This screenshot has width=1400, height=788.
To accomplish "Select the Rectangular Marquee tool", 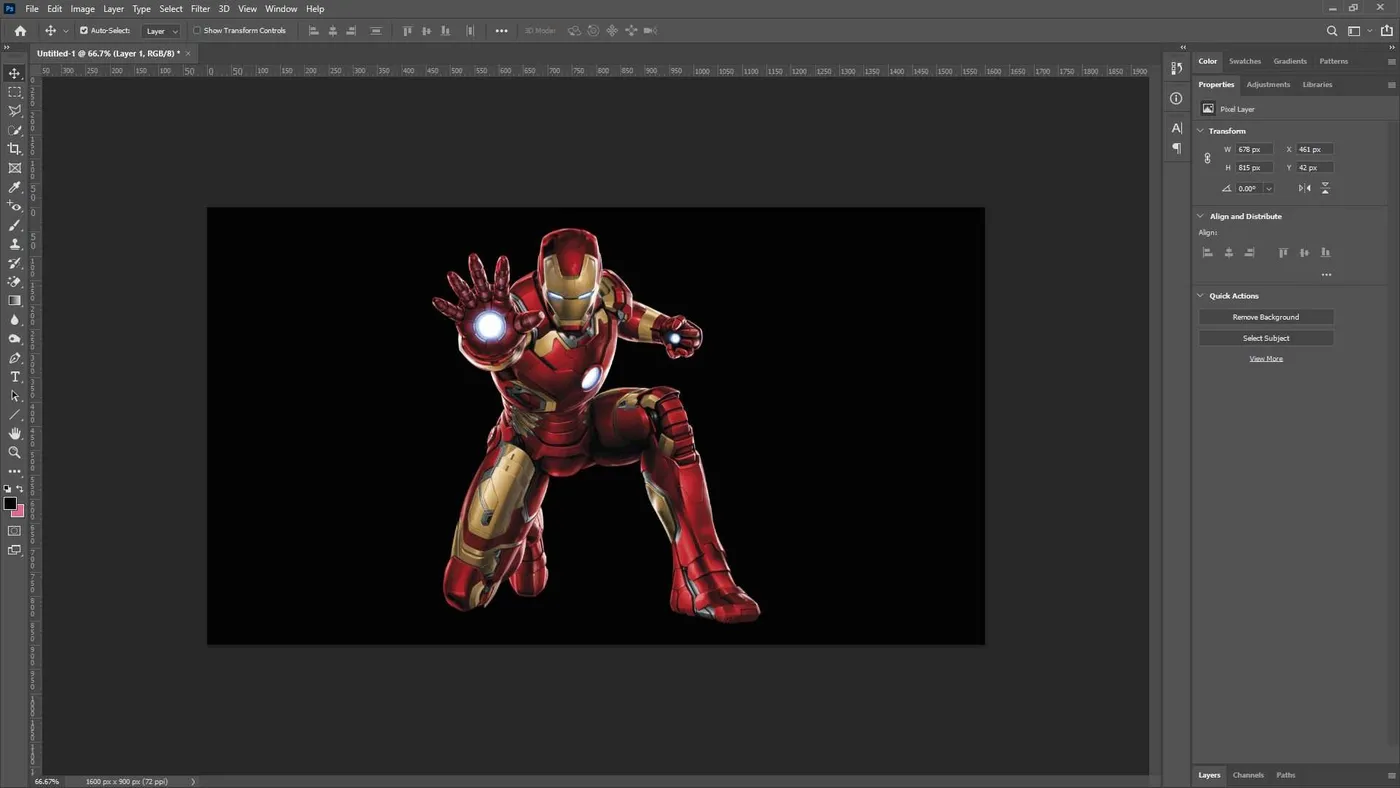I will click(x=15, y=92).
